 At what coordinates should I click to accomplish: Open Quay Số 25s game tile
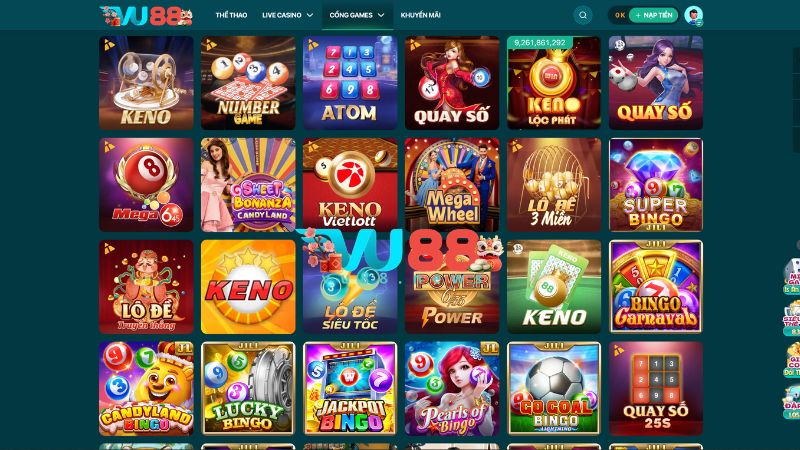[x=656, y=389]
